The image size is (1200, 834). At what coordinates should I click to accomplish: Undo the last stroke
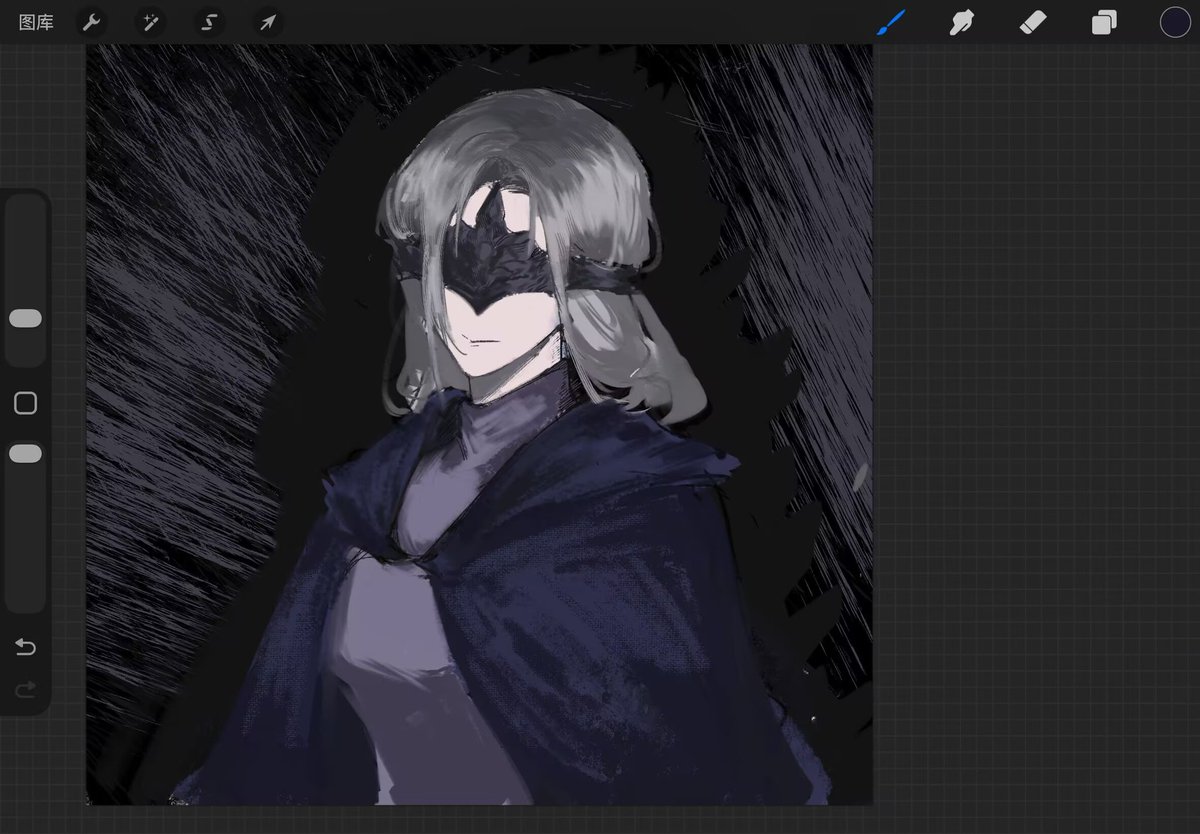tap(25, 648)
